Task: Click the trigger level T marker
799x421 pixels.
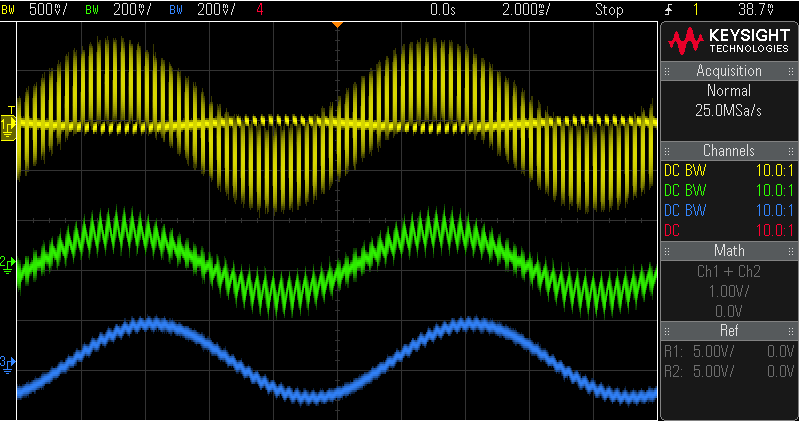Action: pyautogui.click(x=11, y=109)
